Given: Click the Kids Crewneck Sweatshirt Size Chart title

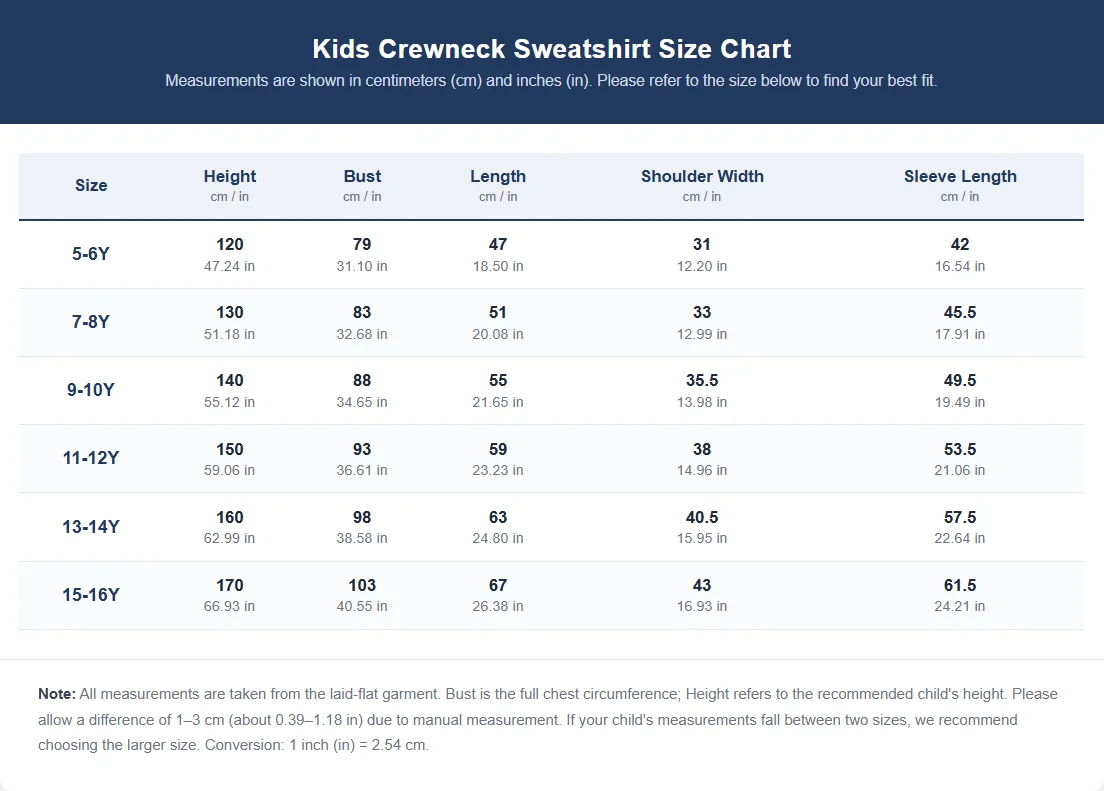Looking at the screenshot, I should (551, 49).
